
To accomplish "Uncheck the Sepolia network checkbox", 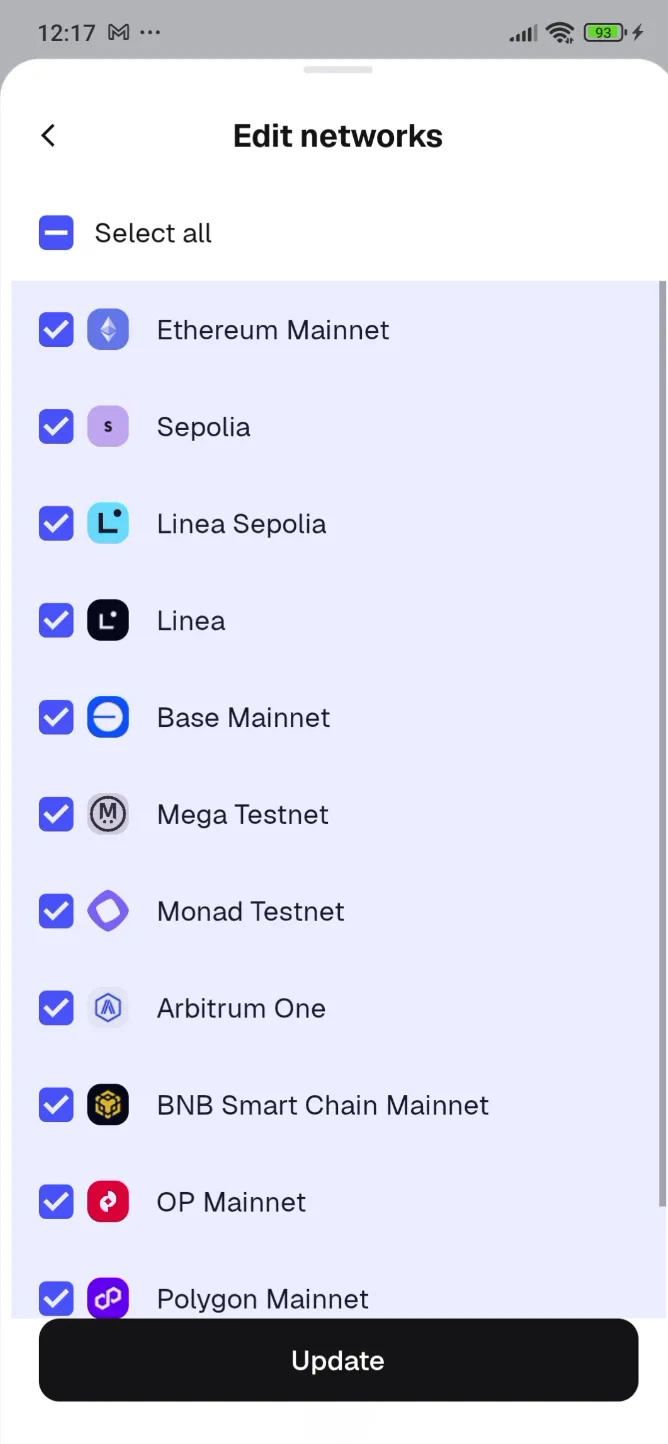I will [56, 426].
